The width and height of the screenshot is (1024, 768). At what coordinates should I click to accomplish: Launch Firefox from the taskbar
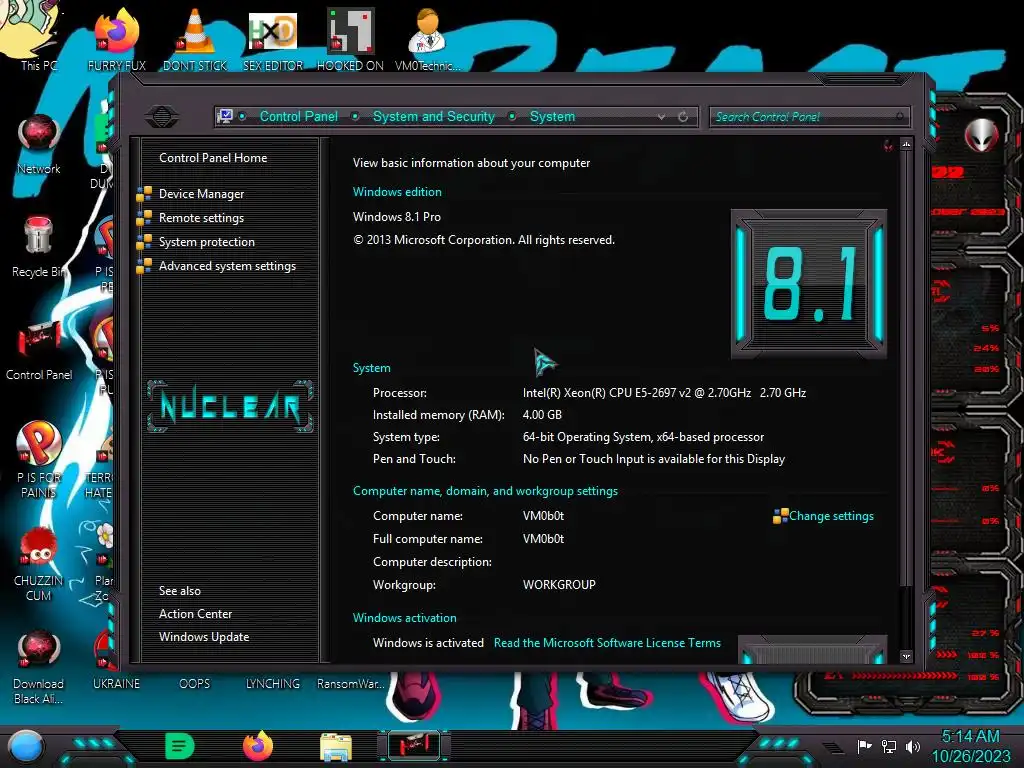click(x=257, y=746)
